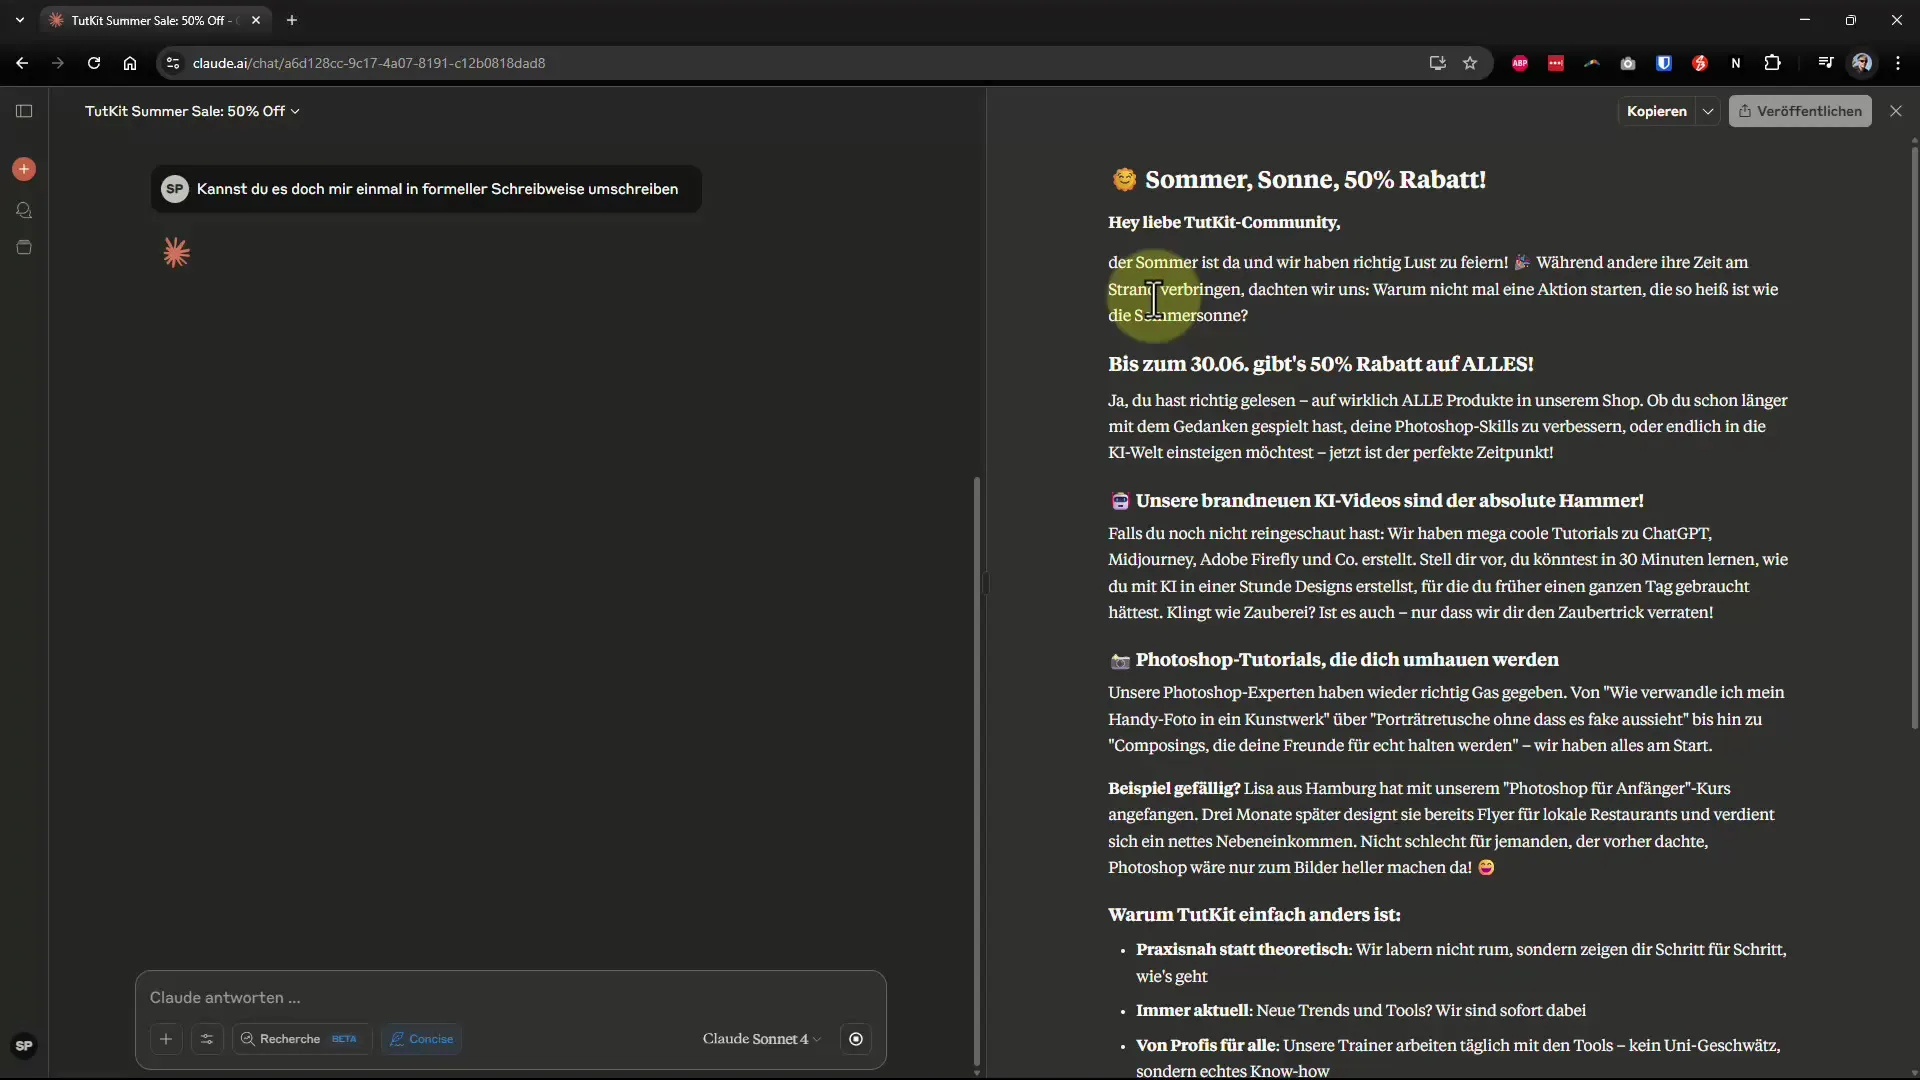Click the chat conversation scrollbar
This screenshot has height=1080, width=1920.
tap(977, 770)
